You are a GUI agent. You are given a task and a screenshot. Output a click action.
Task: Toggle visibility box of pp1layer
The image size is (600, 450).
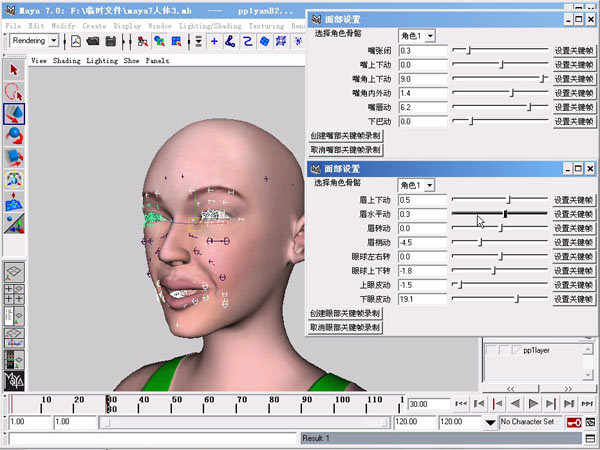point(491,350)
